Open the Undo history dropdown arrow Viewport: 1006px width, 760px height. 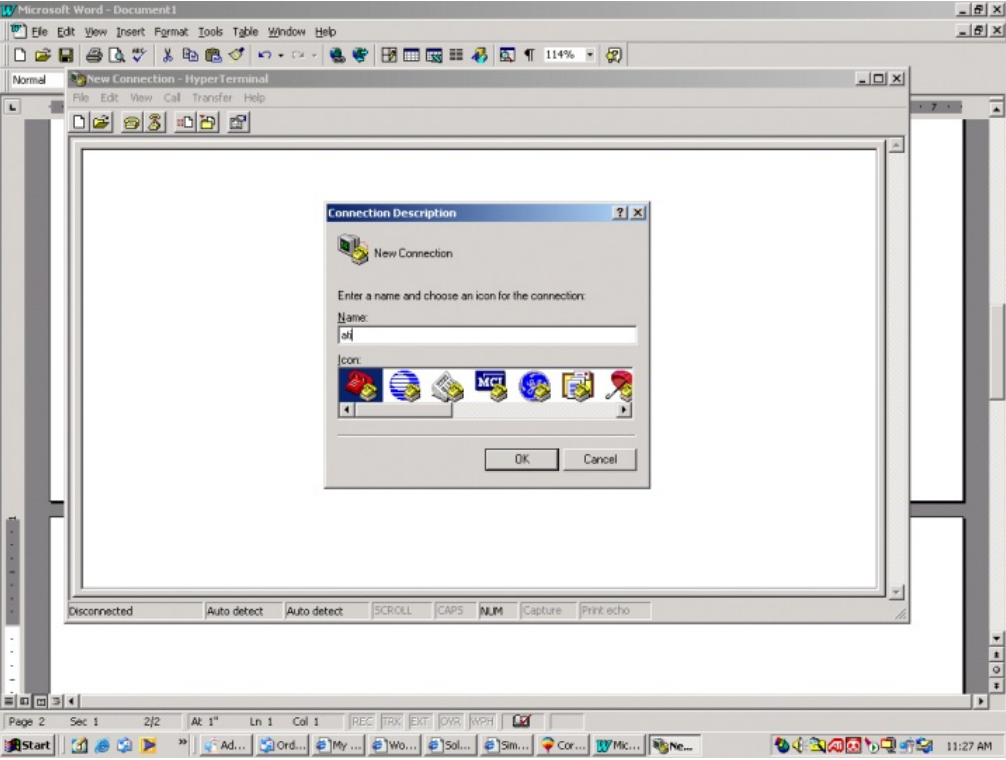(x=280, y=55)
